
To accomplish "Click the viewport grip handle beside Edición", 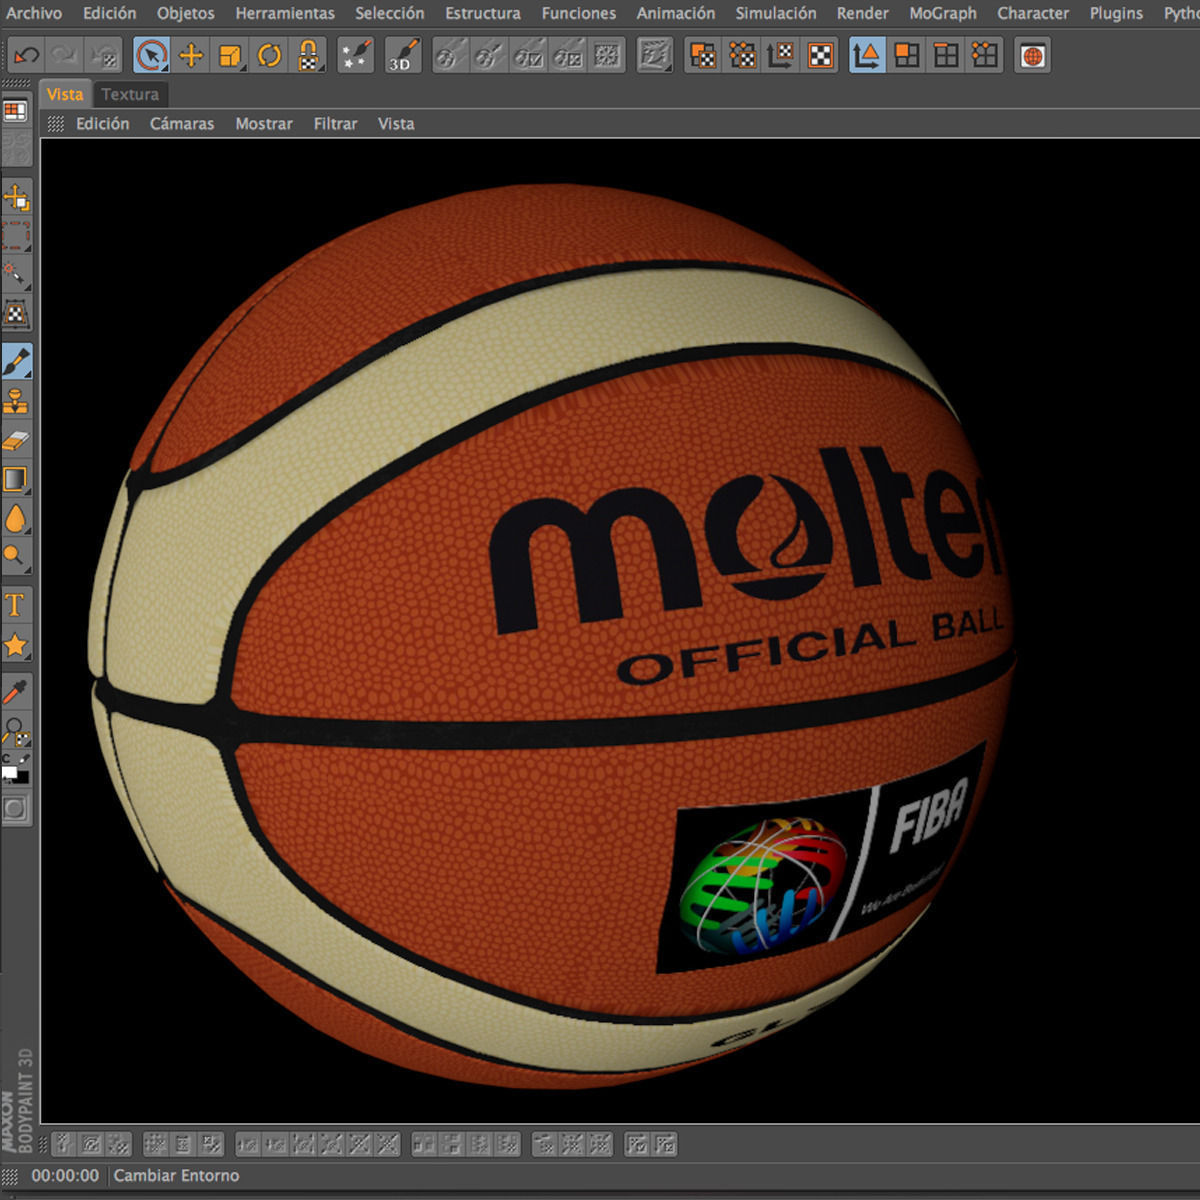I will point(56,124).
